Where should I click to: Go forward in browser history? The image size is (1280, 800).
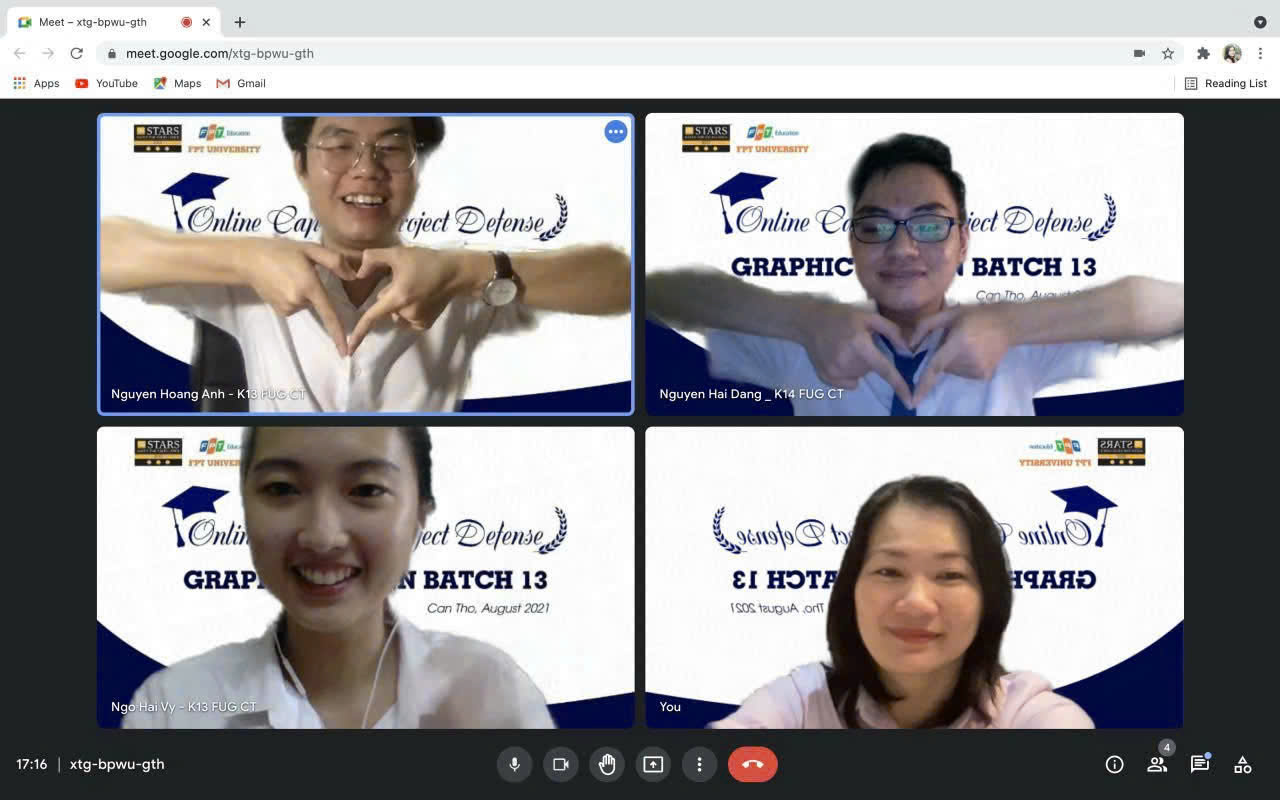48,53
